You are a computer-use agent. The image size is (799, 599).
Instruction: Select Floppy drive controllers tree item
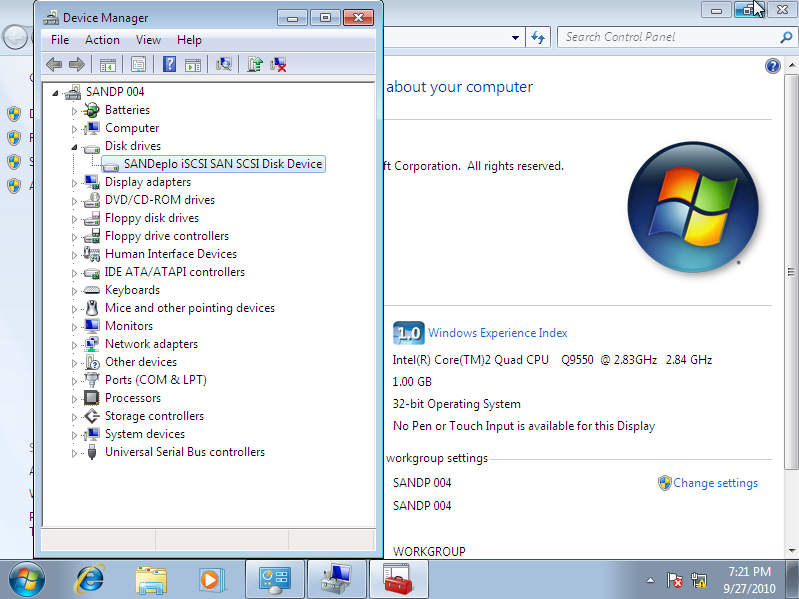tap(167, 236)
